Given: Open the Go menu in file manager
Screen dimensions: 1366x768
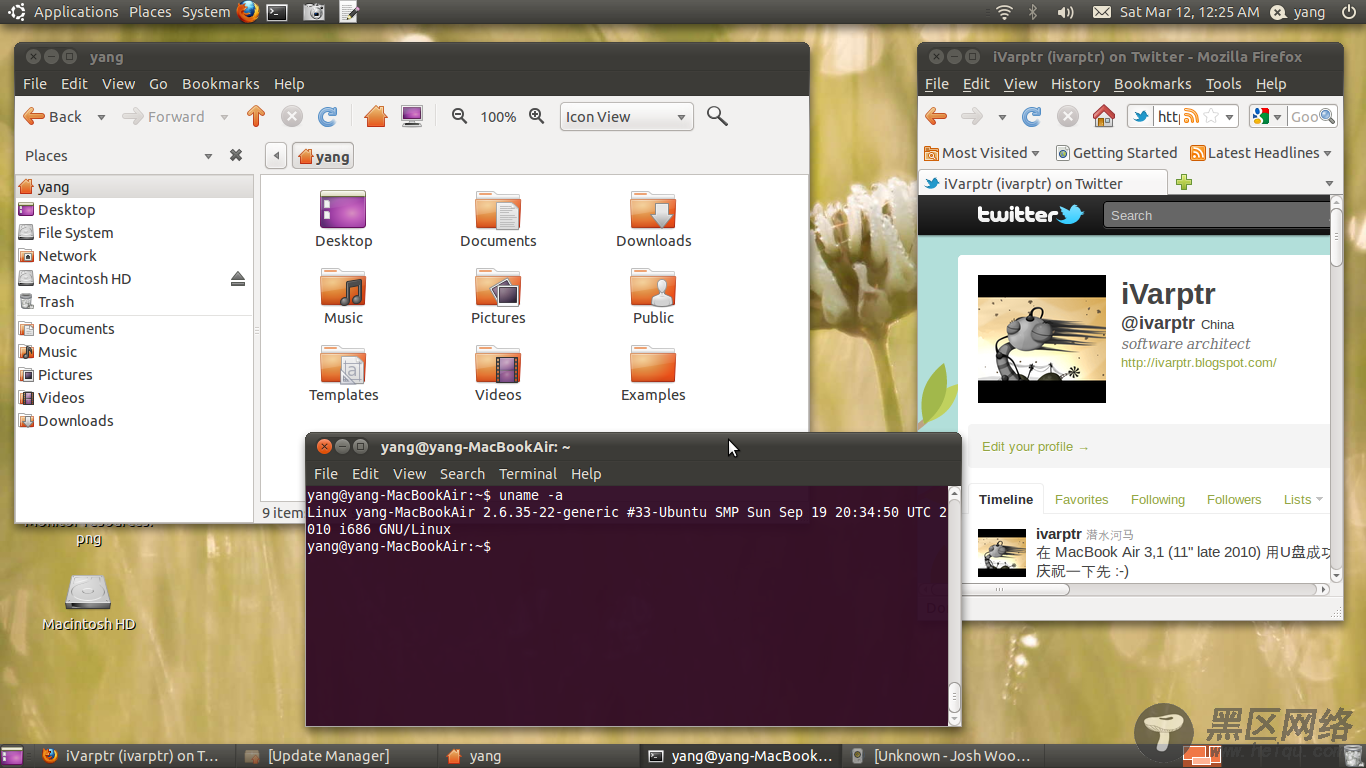Looking at the screenshot, I should [158, 84].
